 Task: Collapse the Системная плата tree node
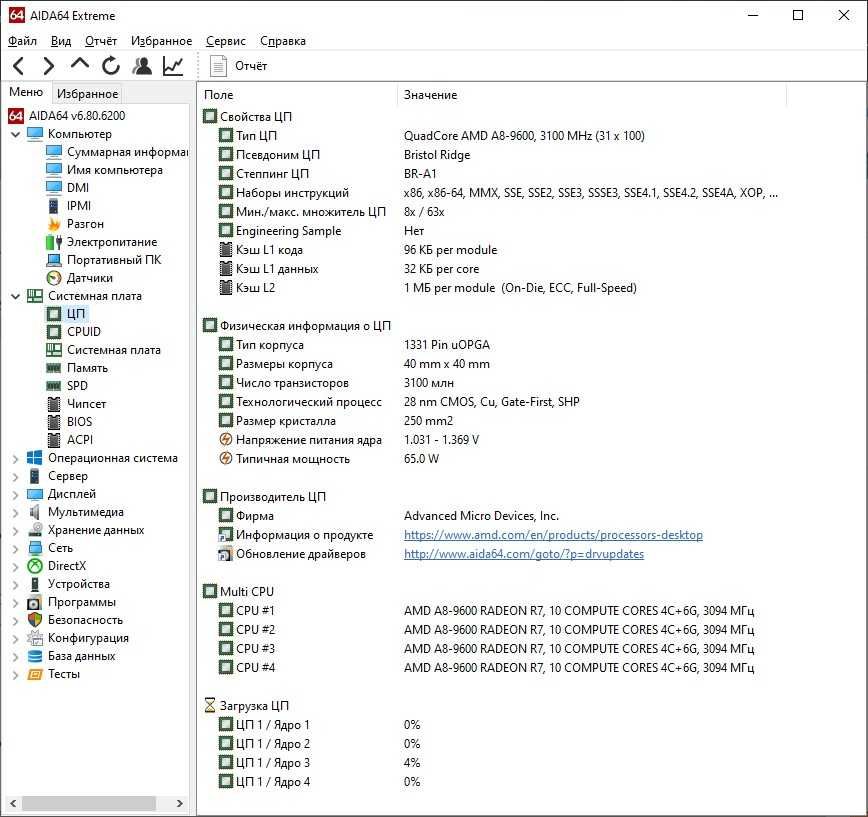[x=16, y=296]
